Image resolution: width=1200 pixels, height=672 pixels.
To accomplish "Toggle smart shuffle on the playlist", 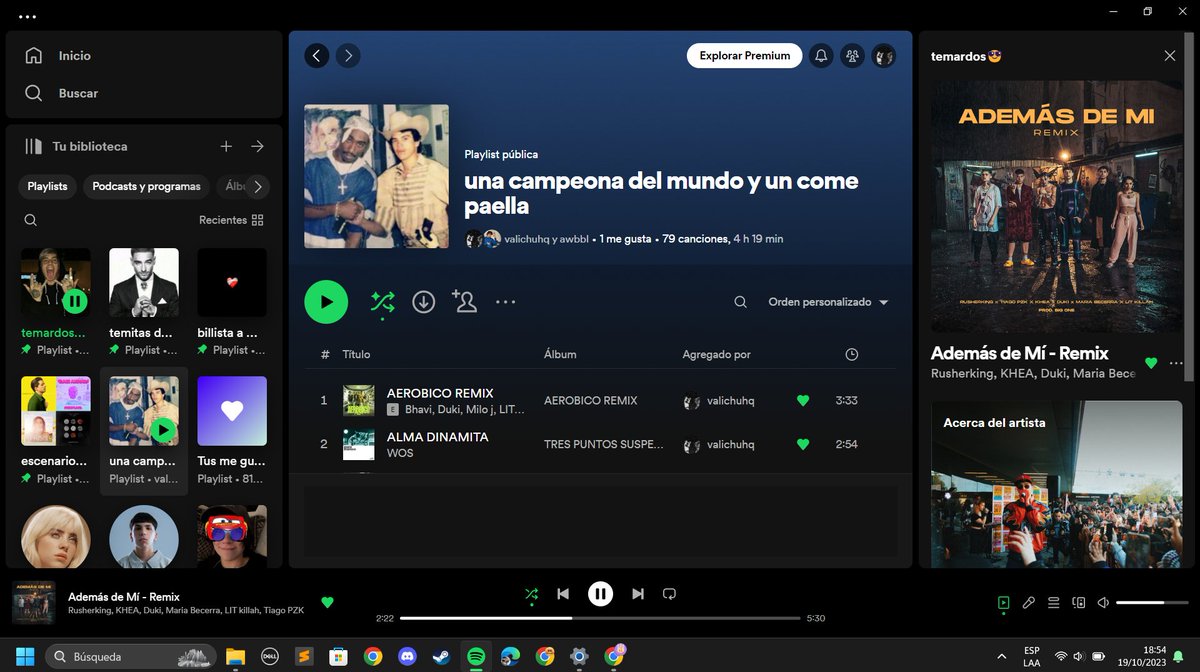I will click(382, 301).
